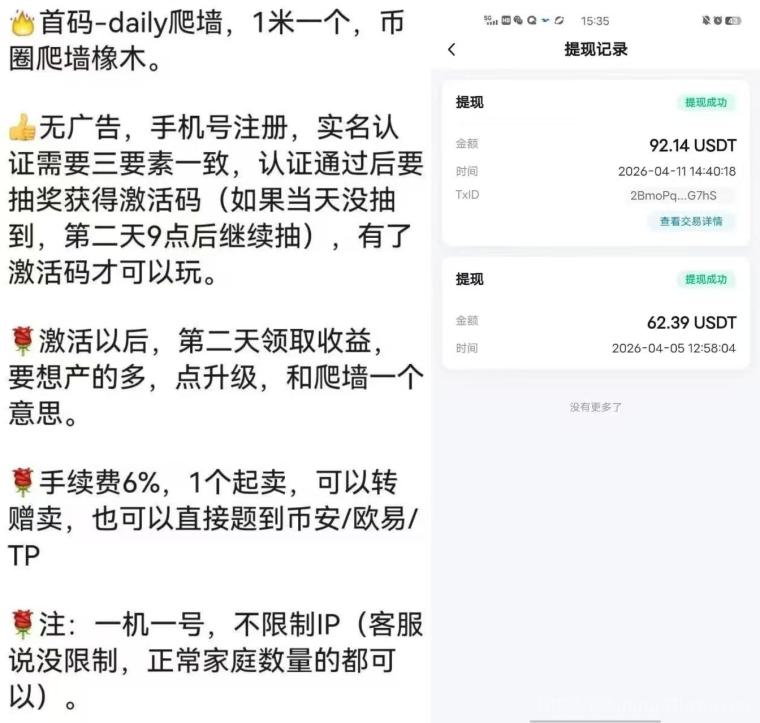
Task: Tap the battery level indicator
Action: click(x=733, y=20)
